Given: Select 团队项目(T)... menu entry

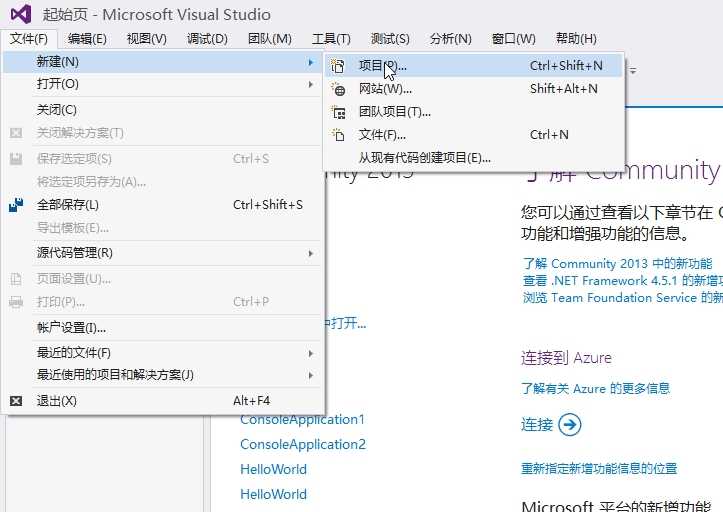Looking at the screenshot, I should [x=474, y=112].
